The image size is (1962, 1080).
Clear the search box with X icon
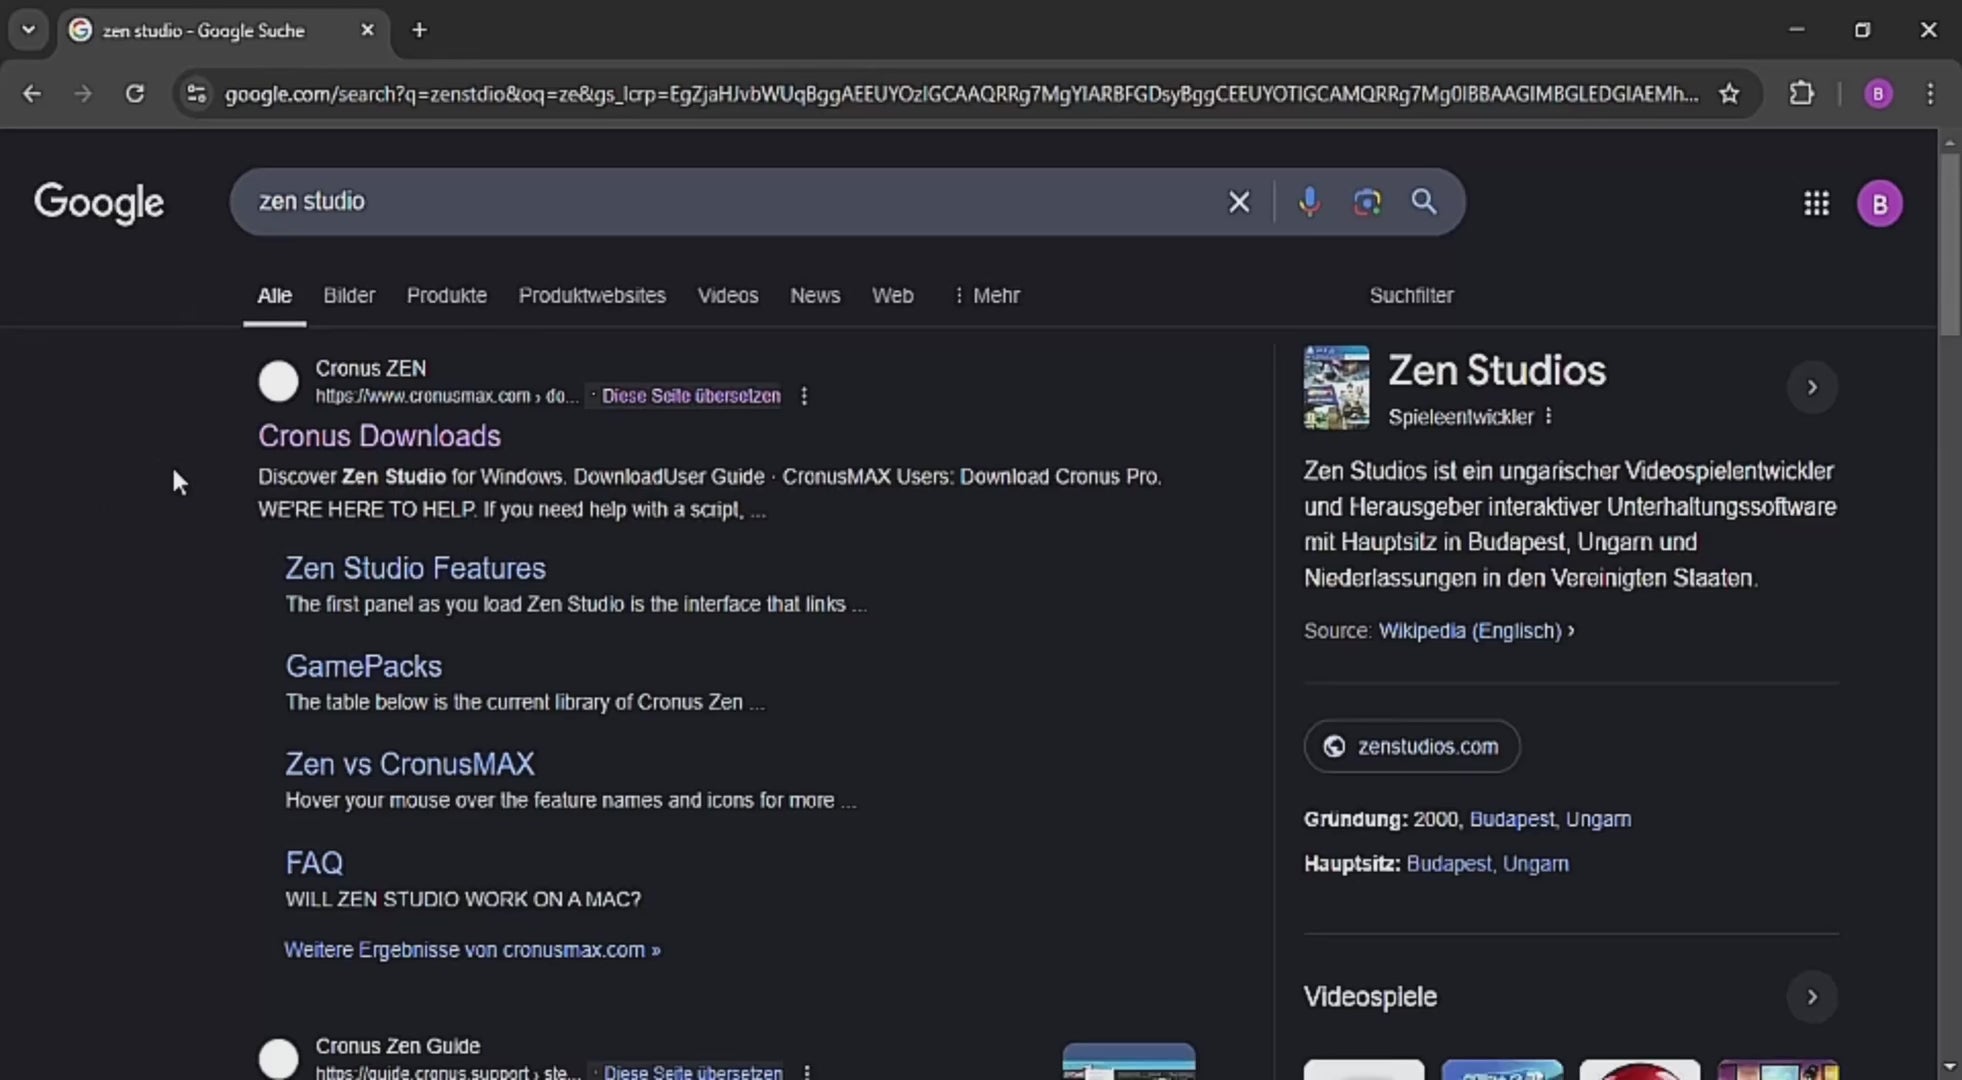[x=1239, y=202]
